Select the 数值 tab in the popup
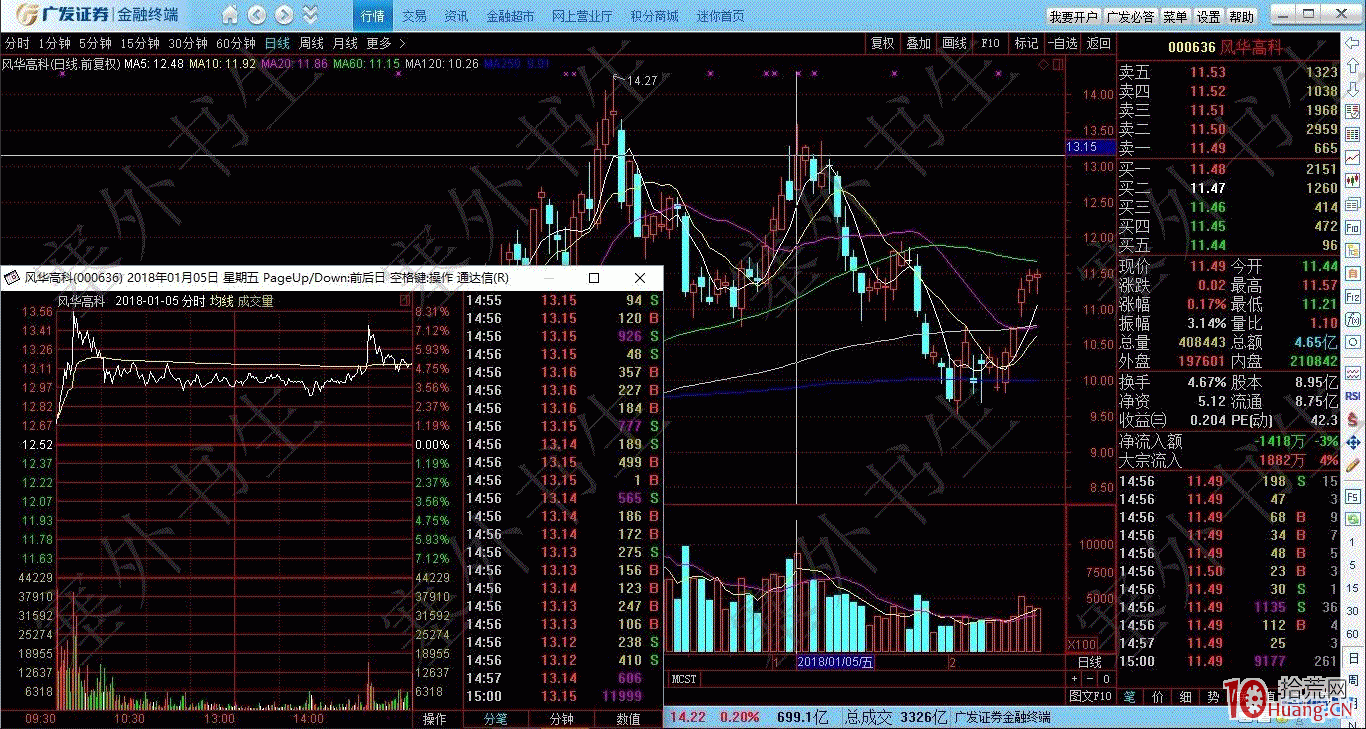 tap(628, 719)
